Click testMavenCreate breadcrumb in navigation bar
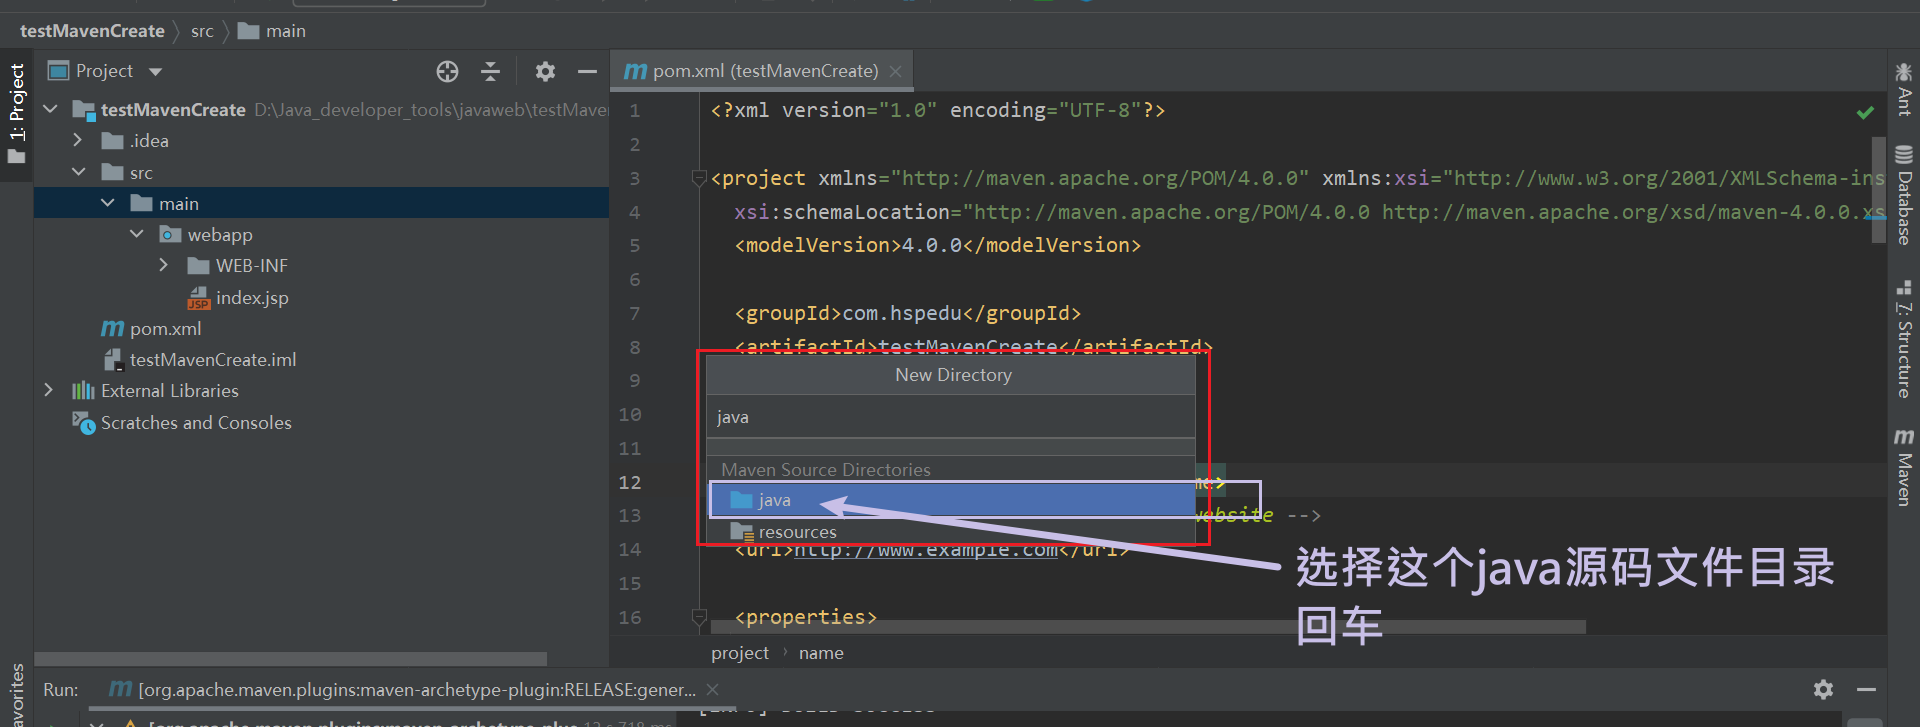 92,31
